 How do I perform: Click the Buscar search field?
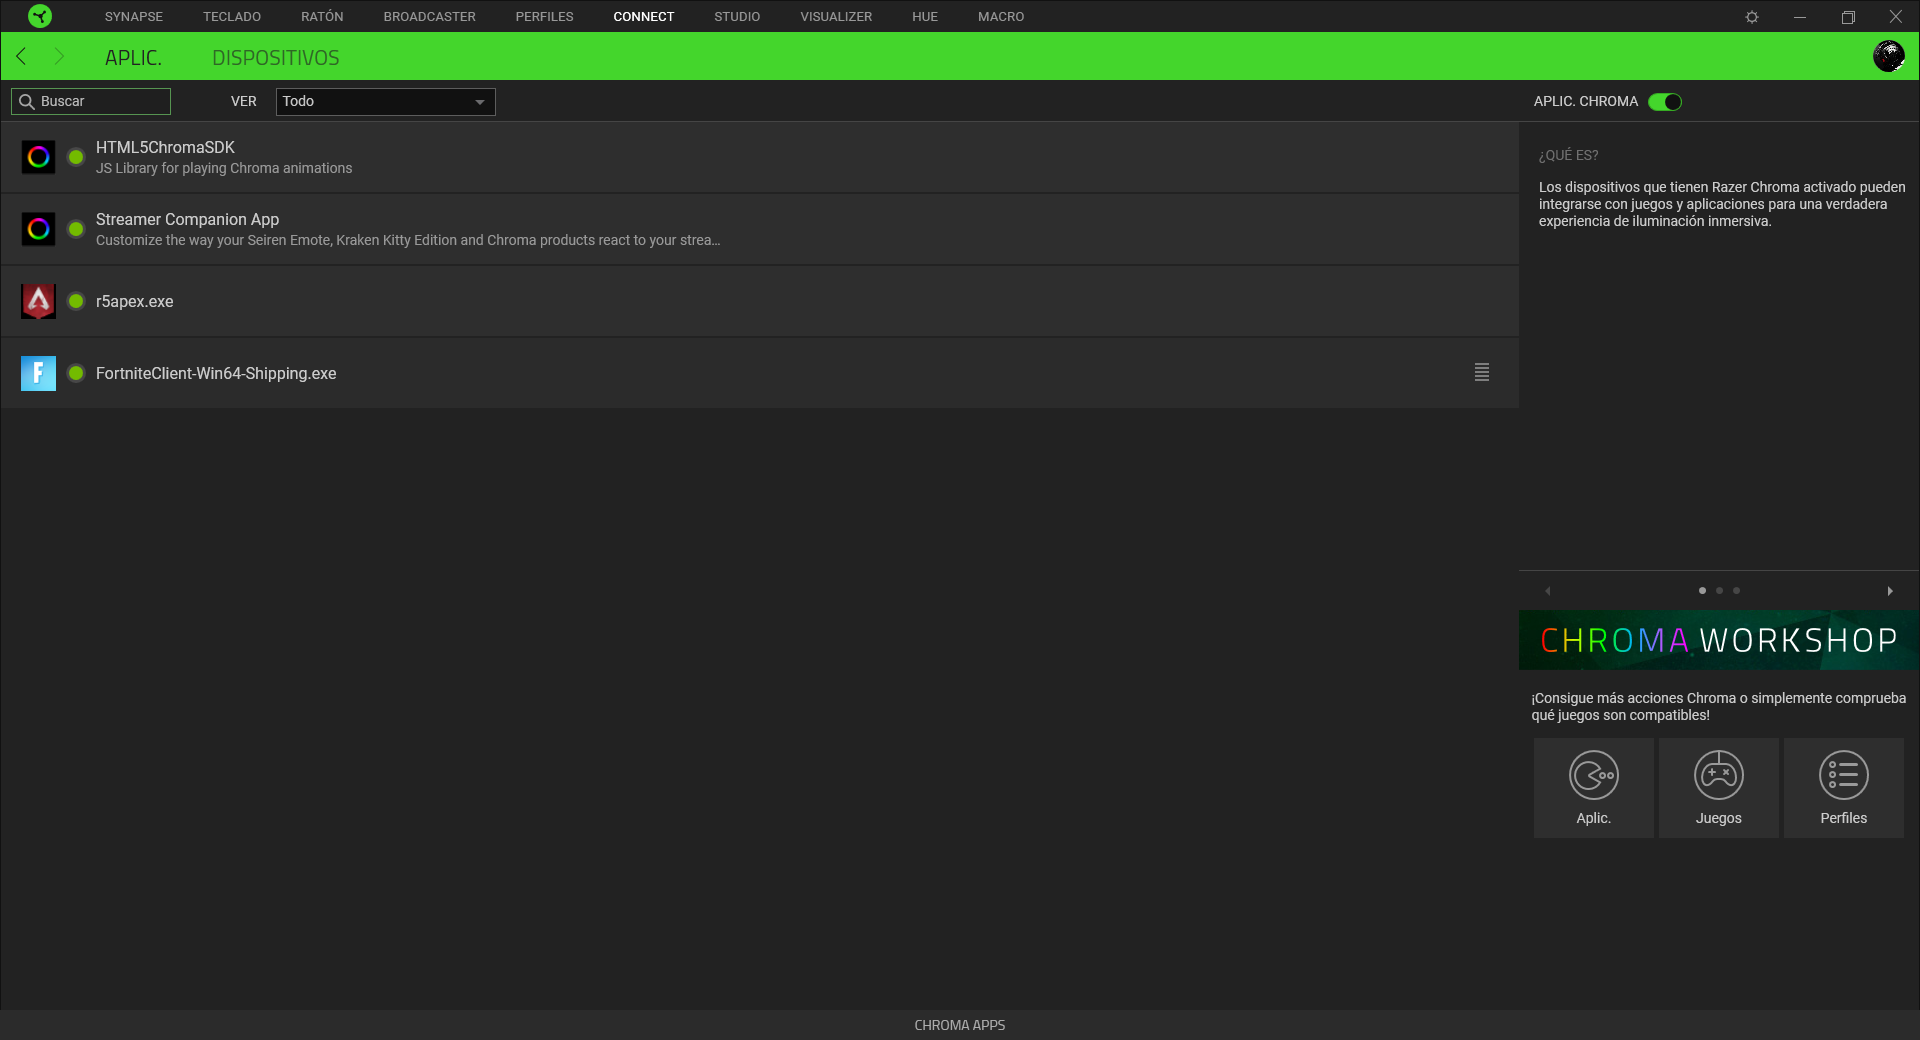(x=91, y=102)
